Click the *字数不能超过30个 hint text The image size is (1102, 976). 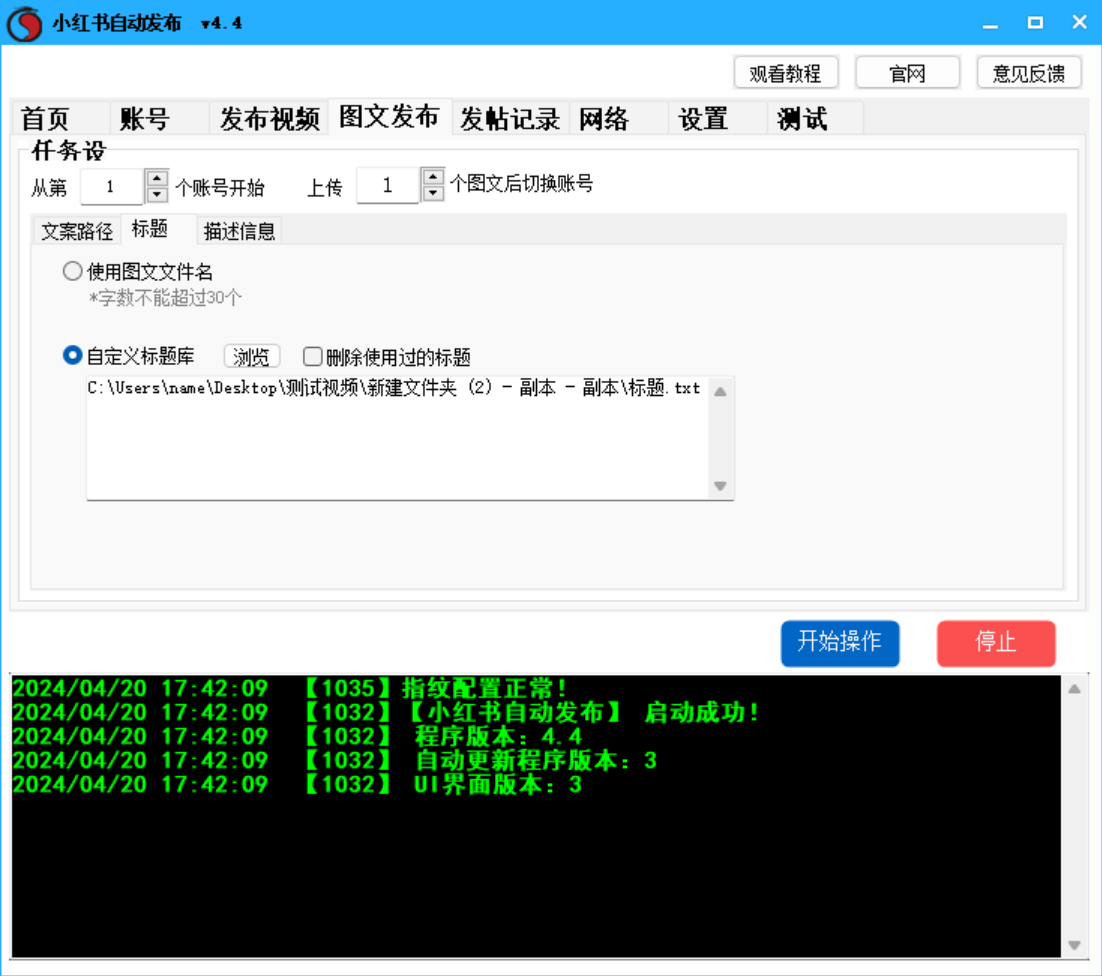click(x=165, y=298)
